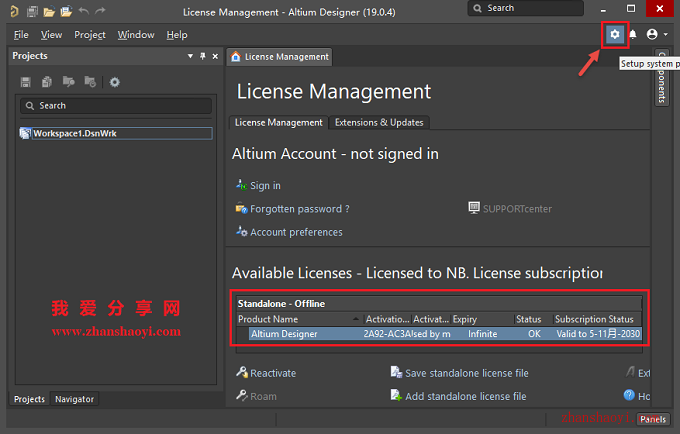Click the Altium logo icon in title bar
The height and width of the screenshot is (434, 680).
click(14, 11)
